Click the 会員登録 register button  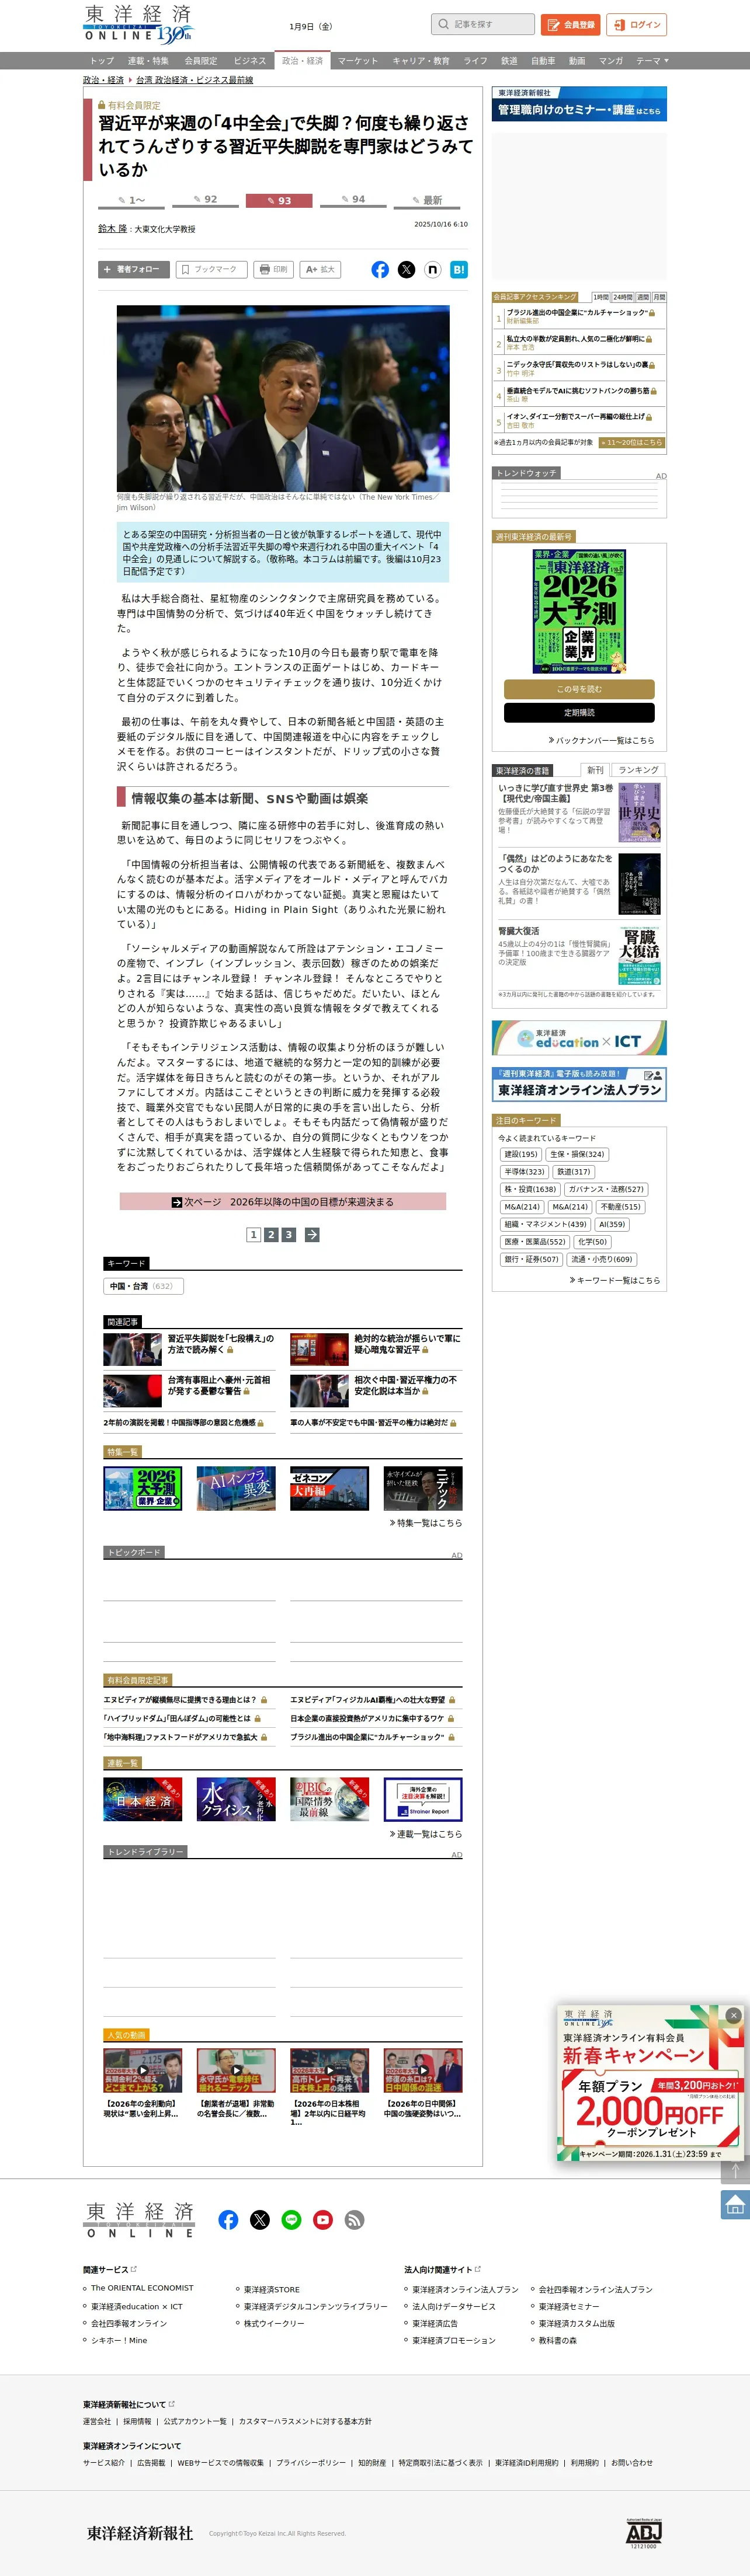point(570,24)
